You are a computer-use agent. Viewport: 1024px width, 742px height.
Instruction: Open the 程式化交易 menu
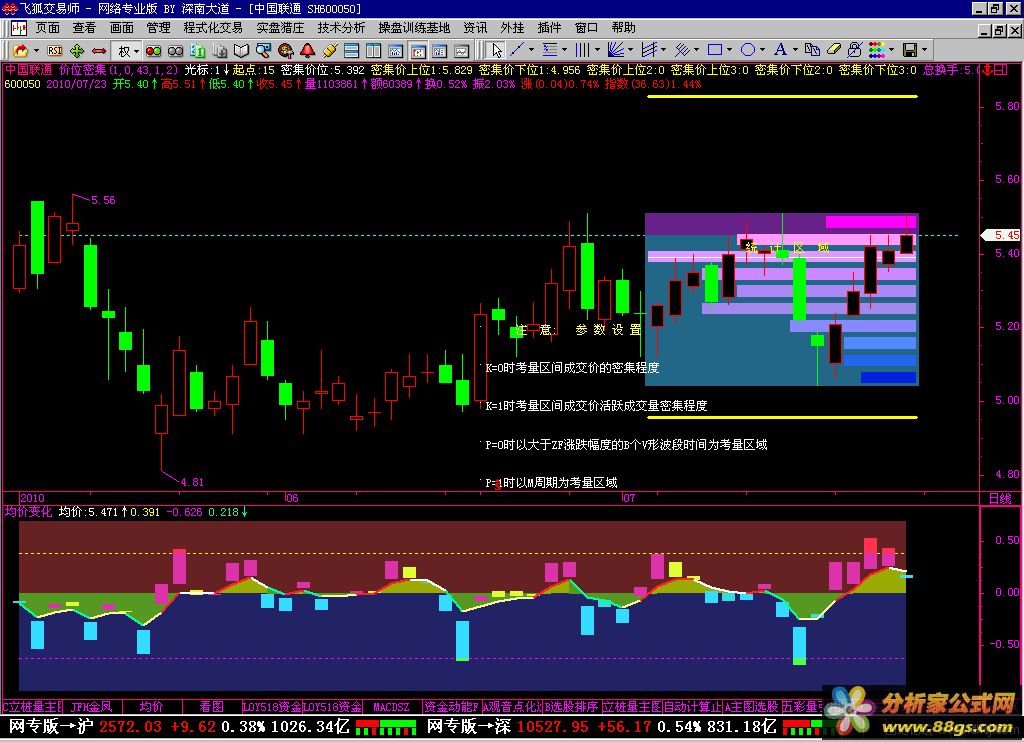[213, 28]
